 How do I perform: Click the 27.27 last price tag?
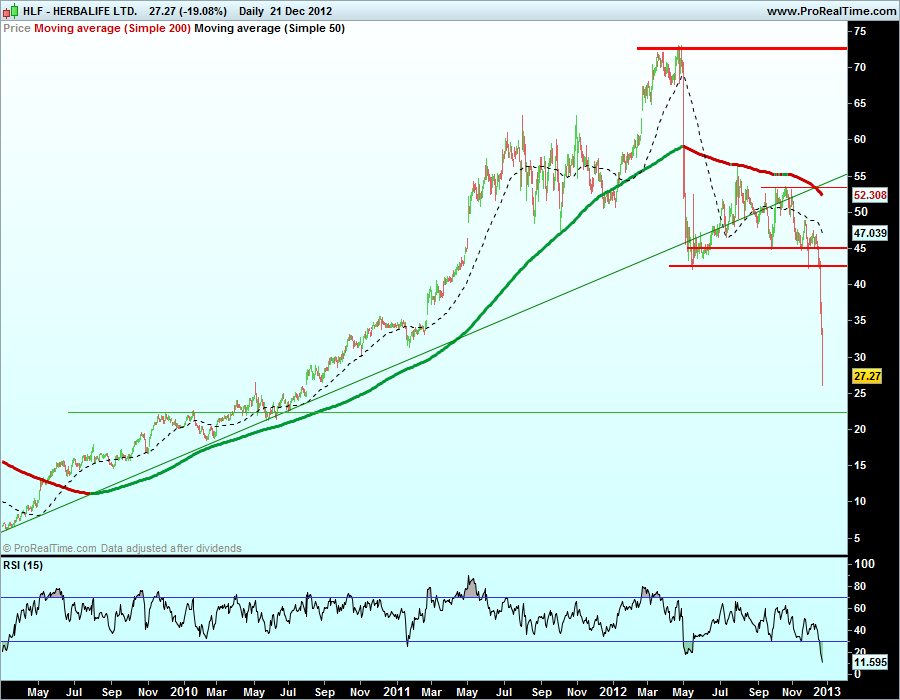[867, 376]
